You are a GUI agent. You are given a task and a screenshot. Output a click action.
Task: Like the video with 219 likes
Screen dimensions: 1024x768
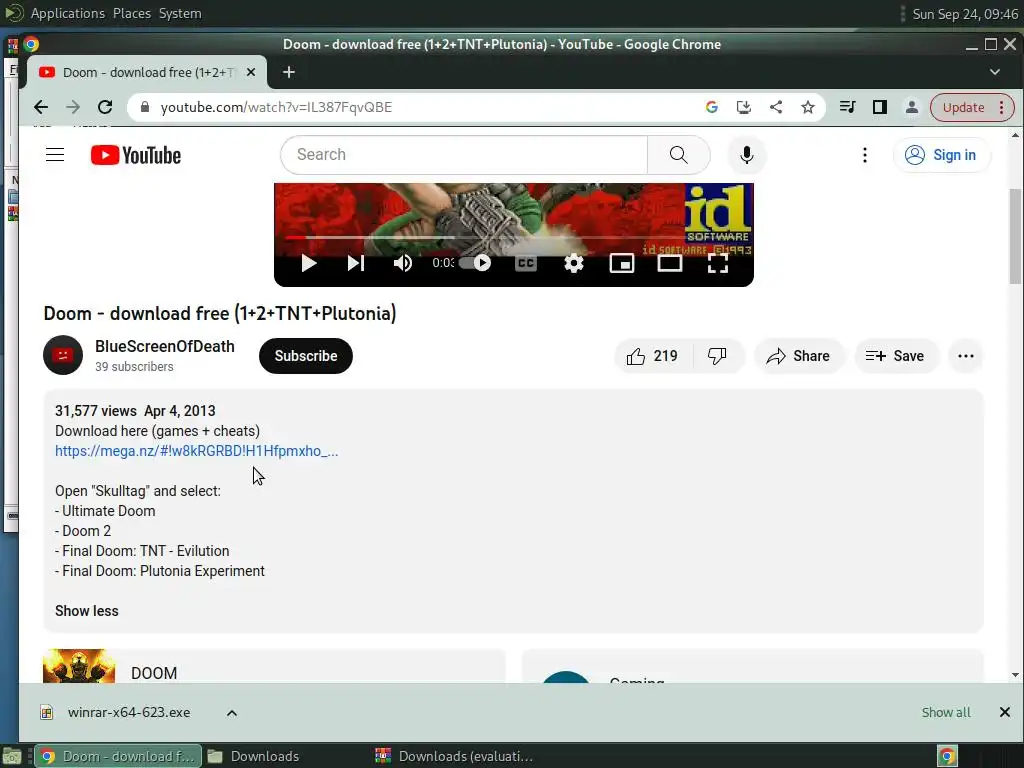coord(652,356)
